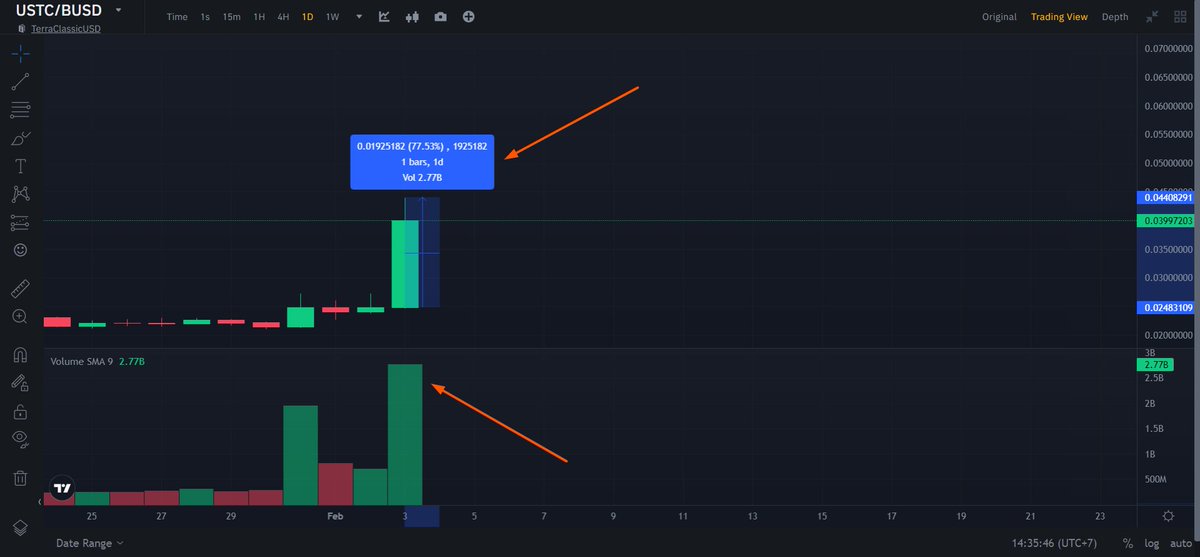Select the 1D interval

[x=308, y=17]
